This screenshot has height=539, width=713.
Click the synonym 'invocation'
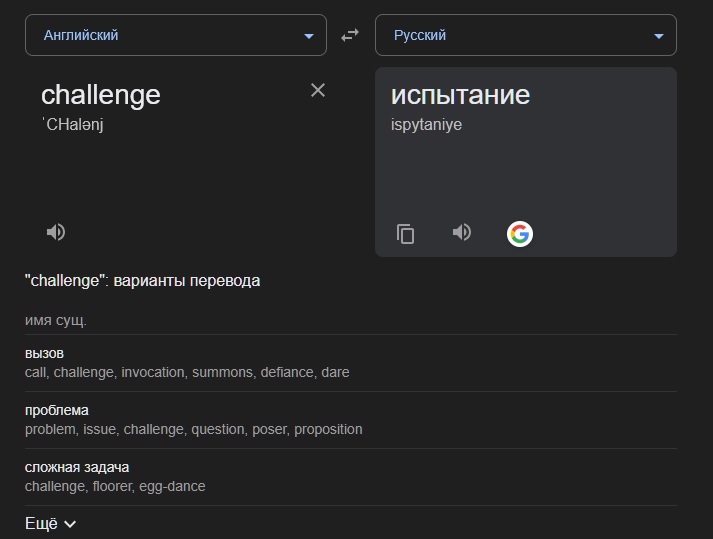click(153, 372)
